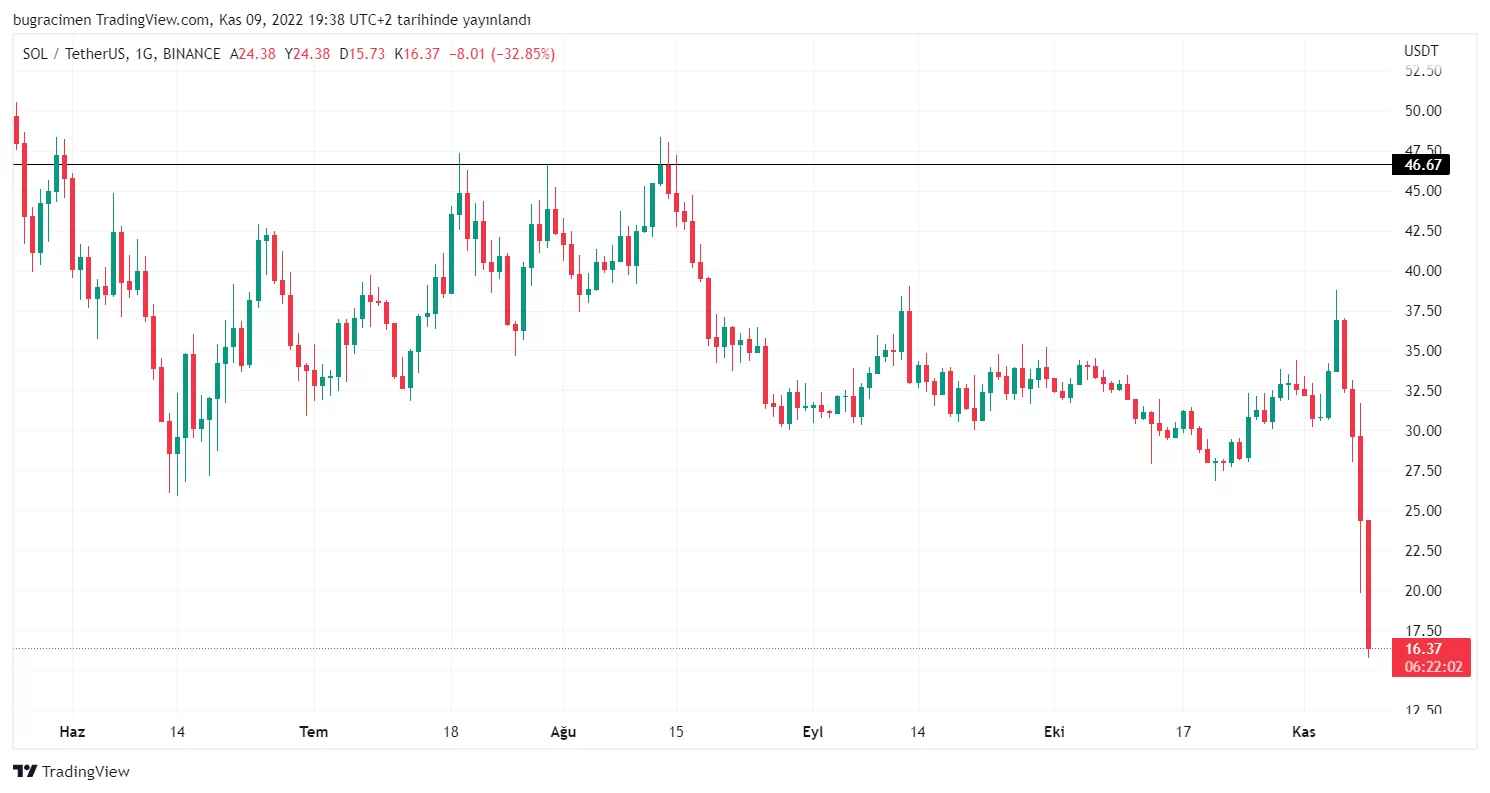Click the Tem month label on time axis

(314, 732)
